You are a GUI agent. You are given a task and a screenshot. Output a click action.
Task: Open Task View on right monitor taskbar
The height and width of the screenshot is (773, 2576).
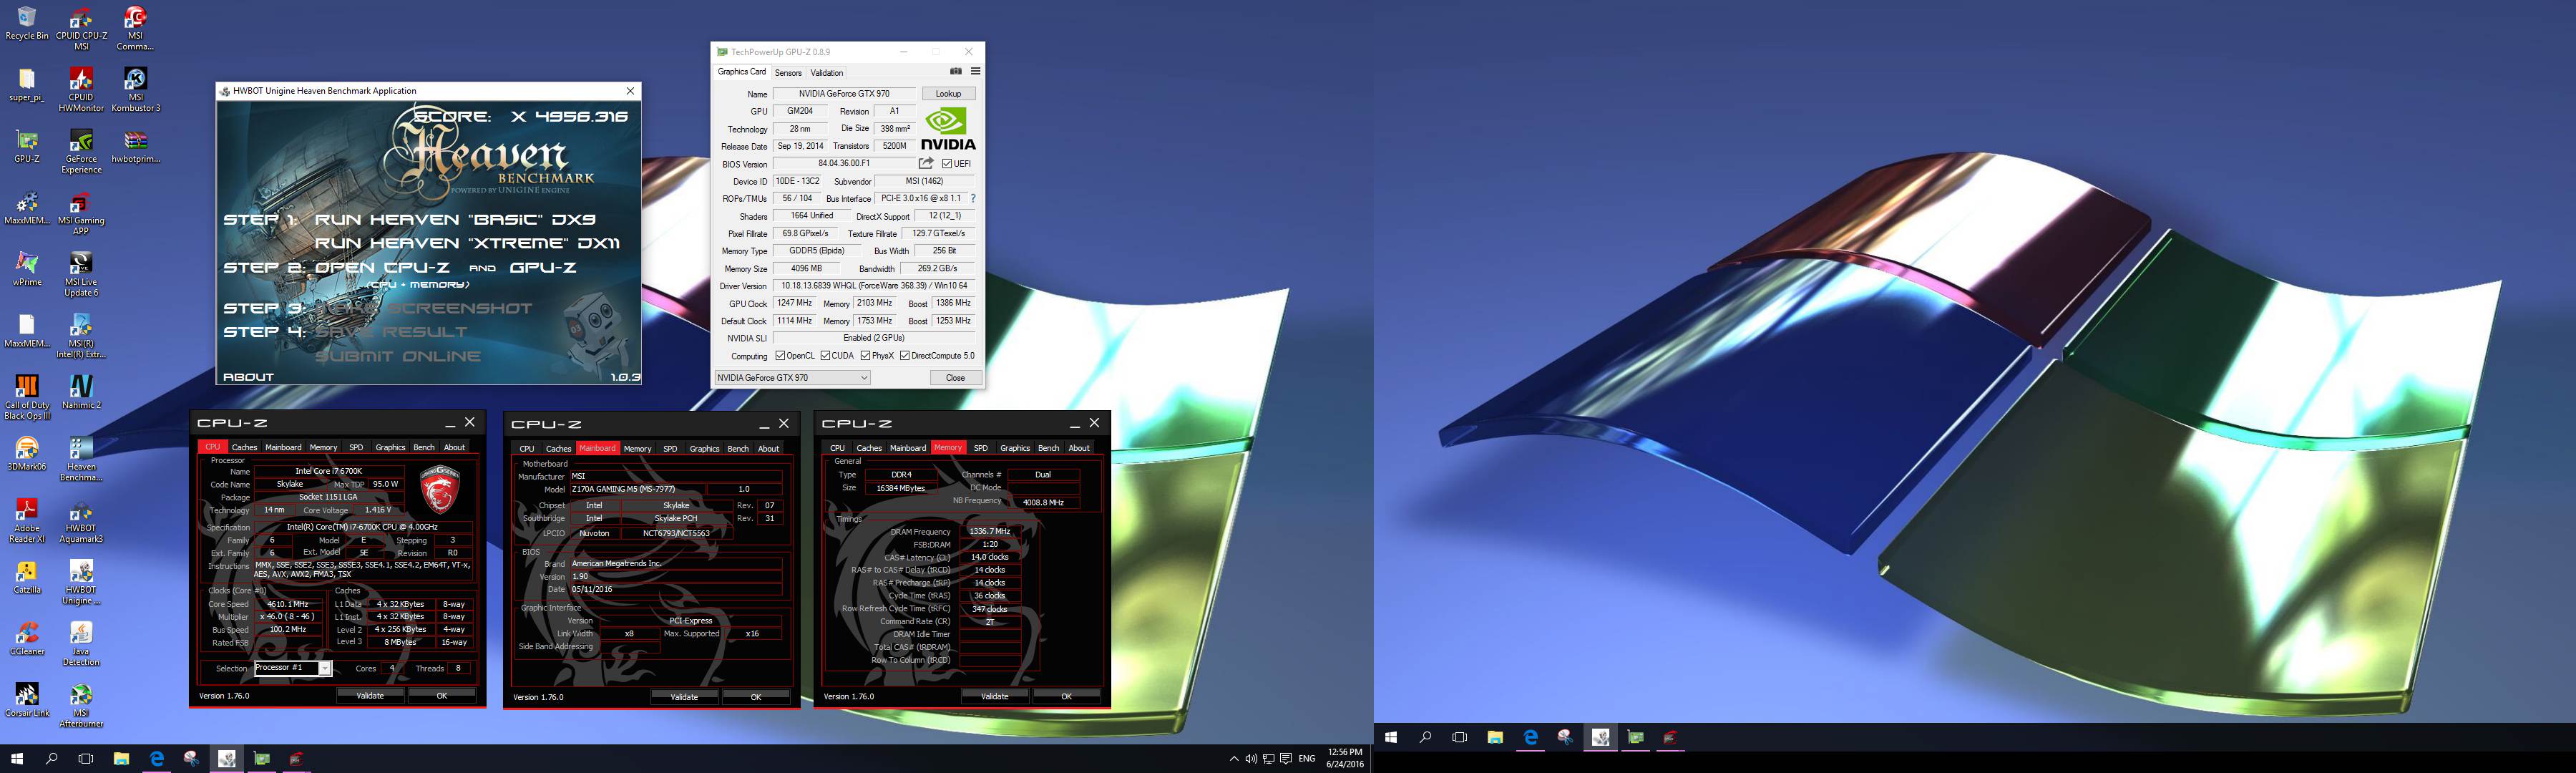[x=1459, y=737]
